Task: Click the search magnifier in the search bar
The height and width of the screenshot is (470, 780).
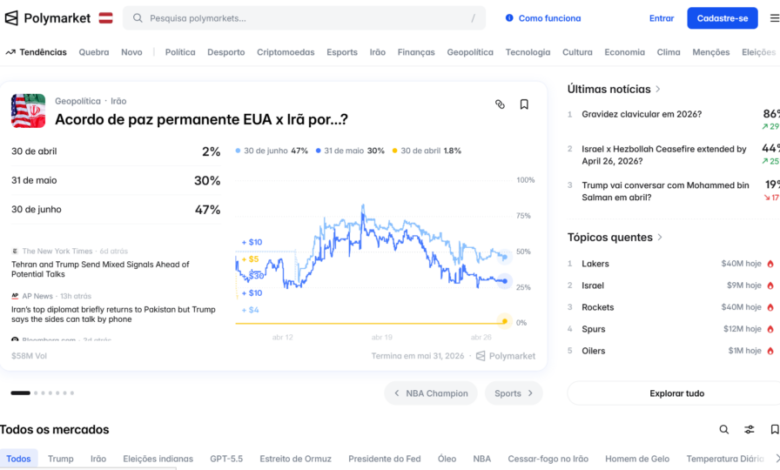Action: 137,18
